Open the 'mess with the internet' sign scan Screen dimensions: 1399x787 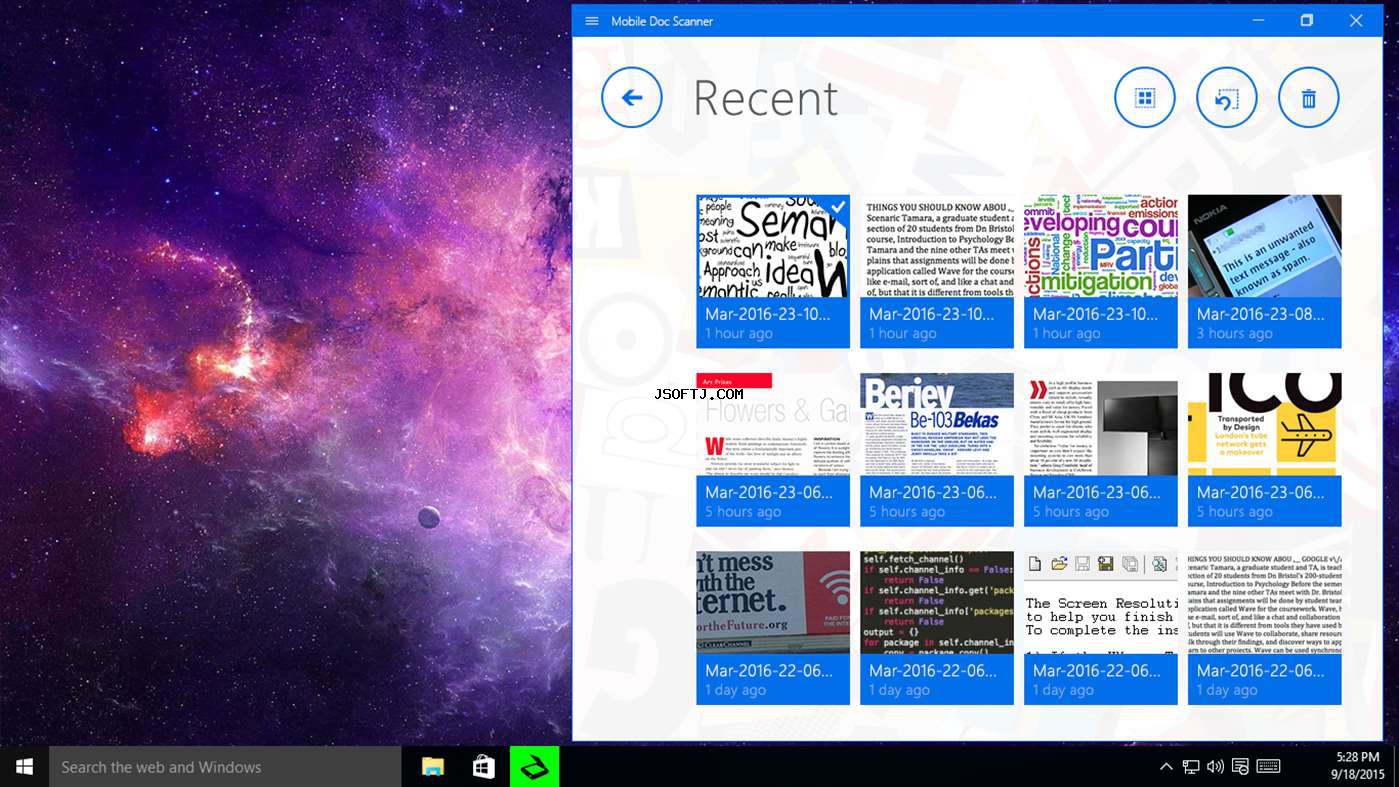coord(773,628)
